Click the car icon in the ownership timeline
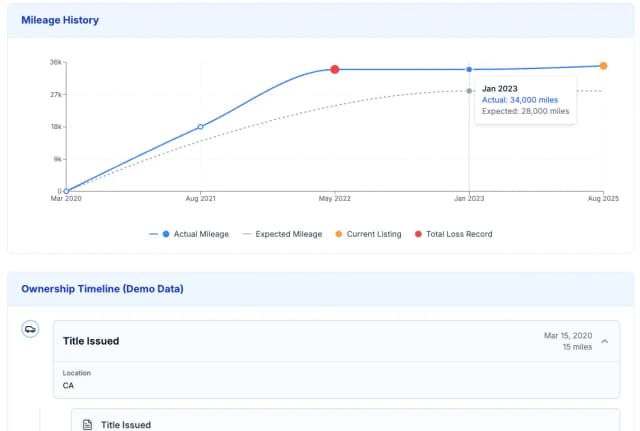The image size is (640, 431). click(31, 329)
